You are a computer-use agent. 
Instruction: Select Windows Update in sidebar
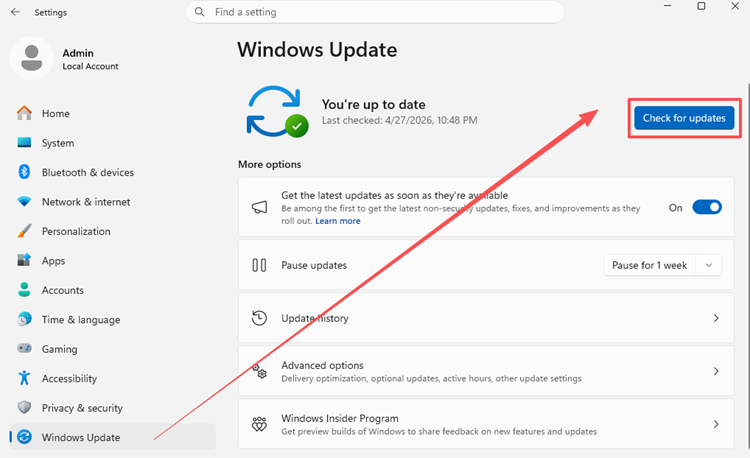coord(112,436)
